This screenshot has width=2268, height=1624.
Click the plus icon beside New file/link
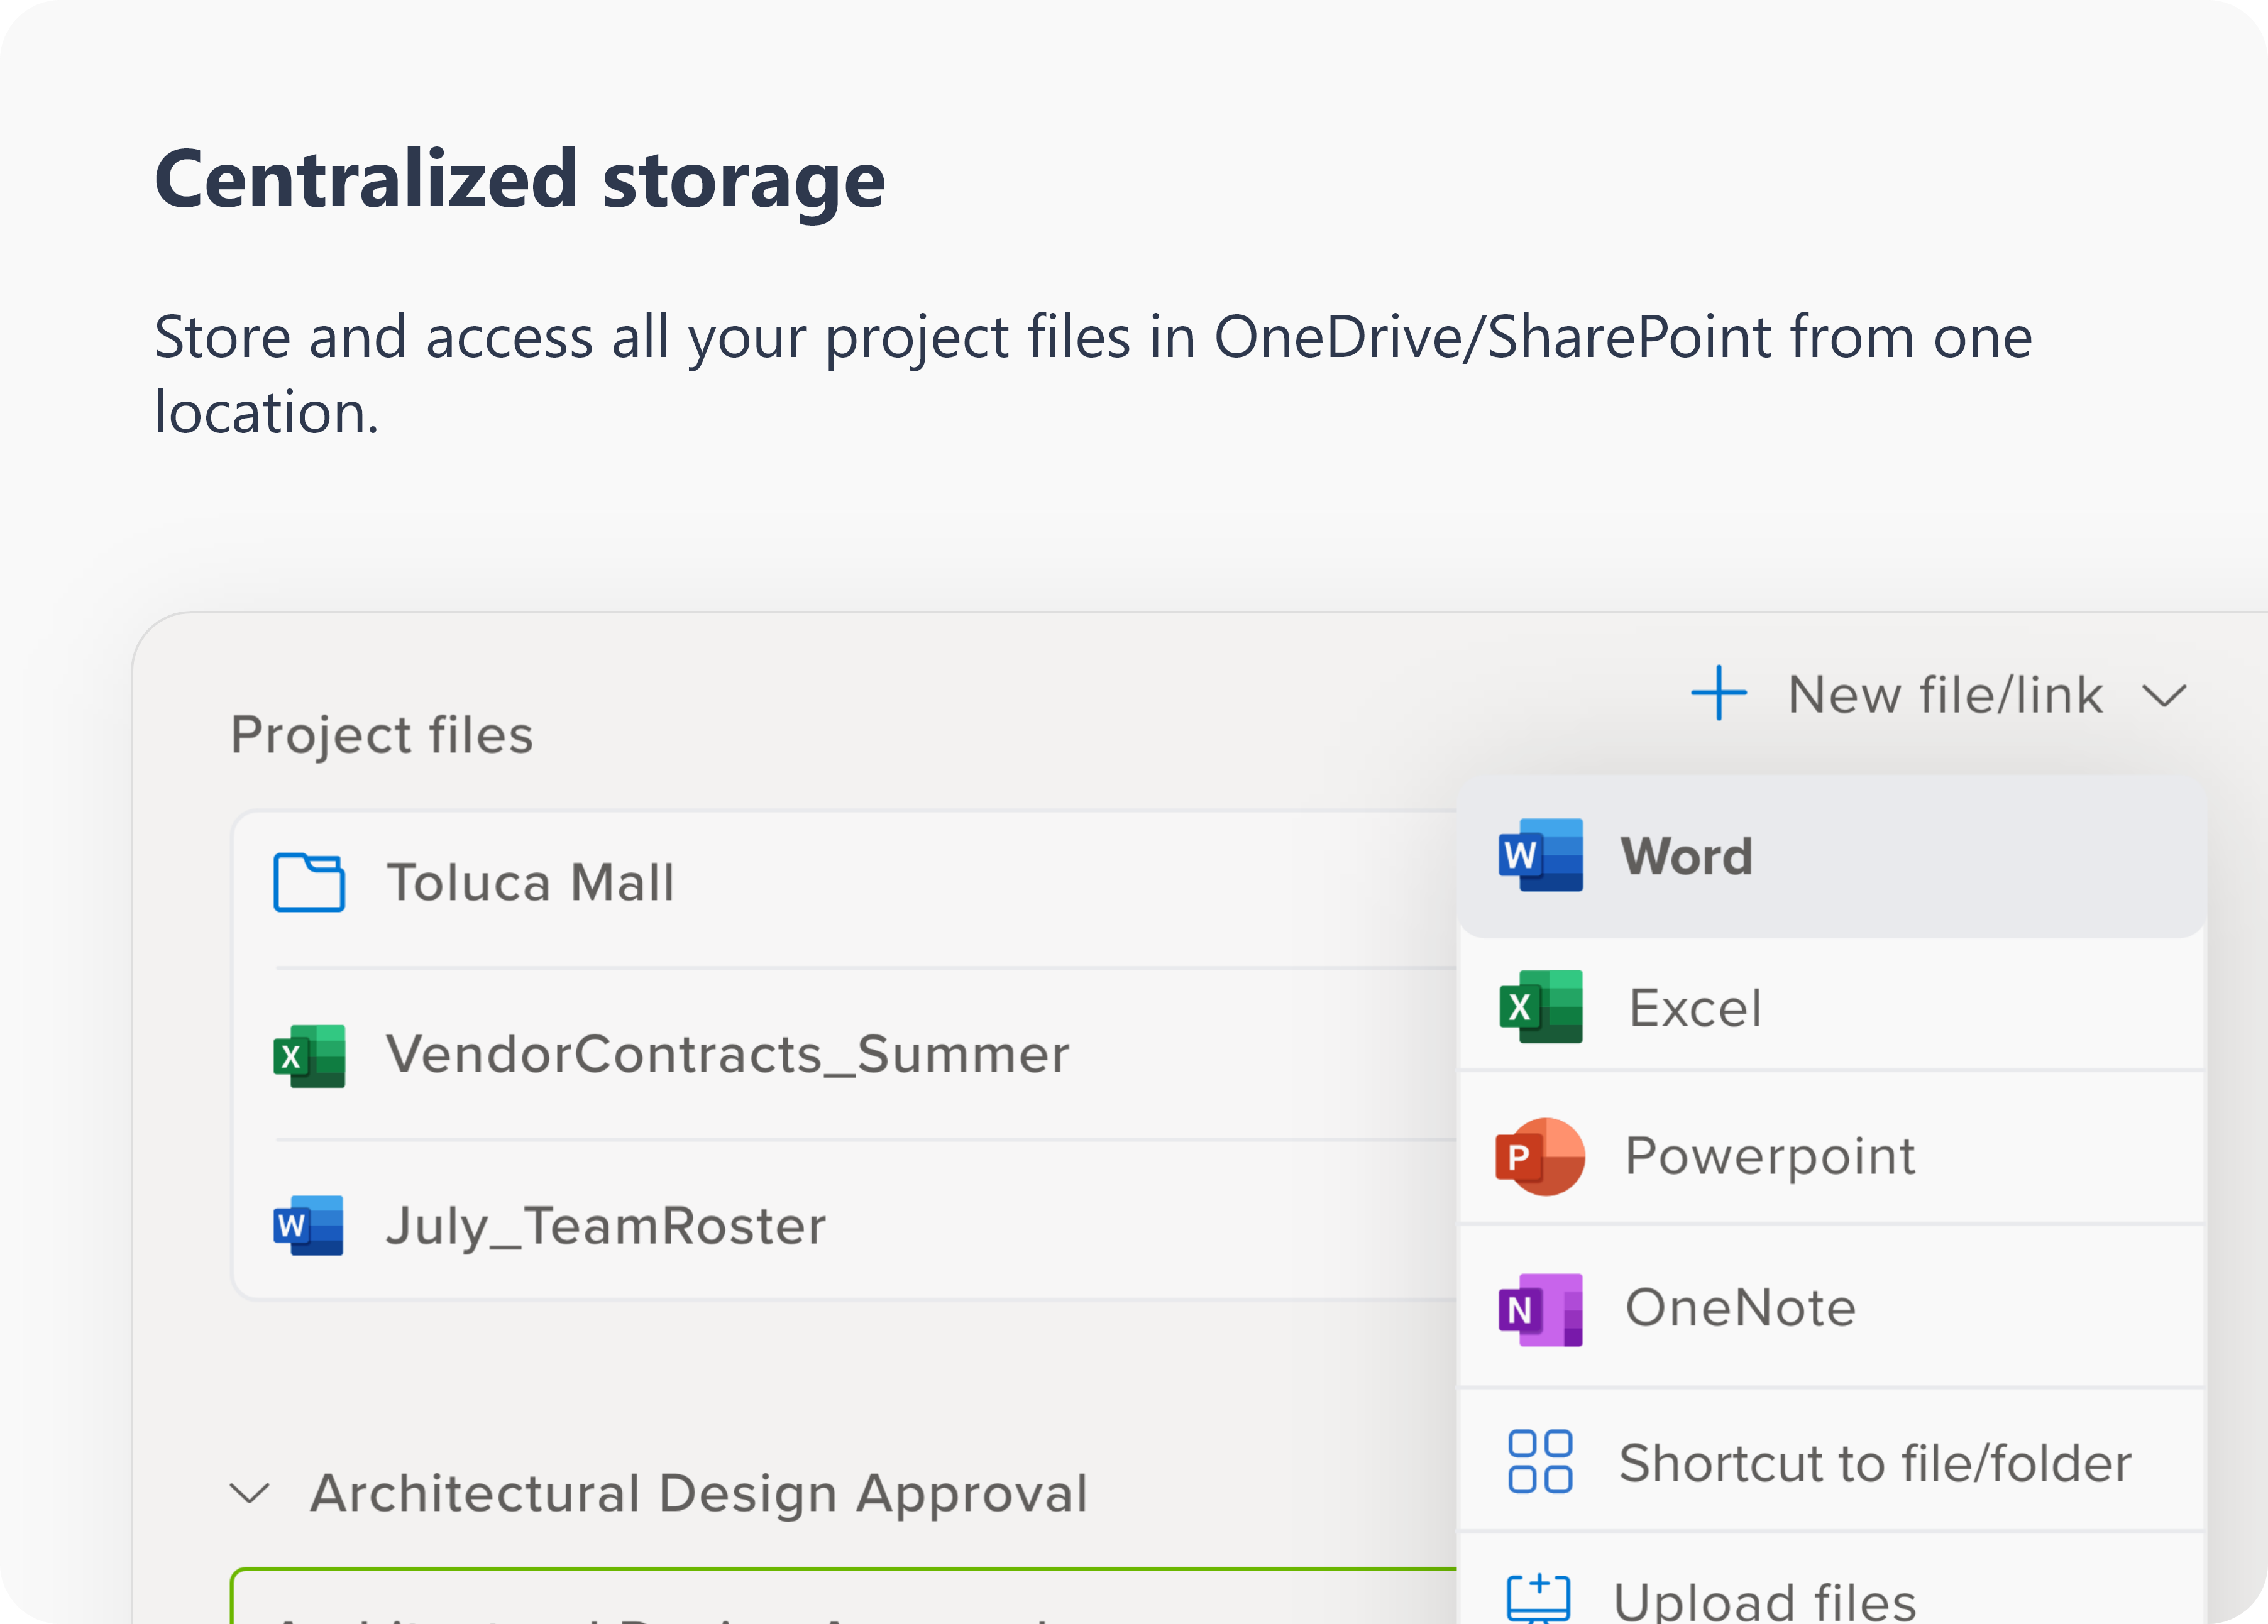(x=1718, y=693)
